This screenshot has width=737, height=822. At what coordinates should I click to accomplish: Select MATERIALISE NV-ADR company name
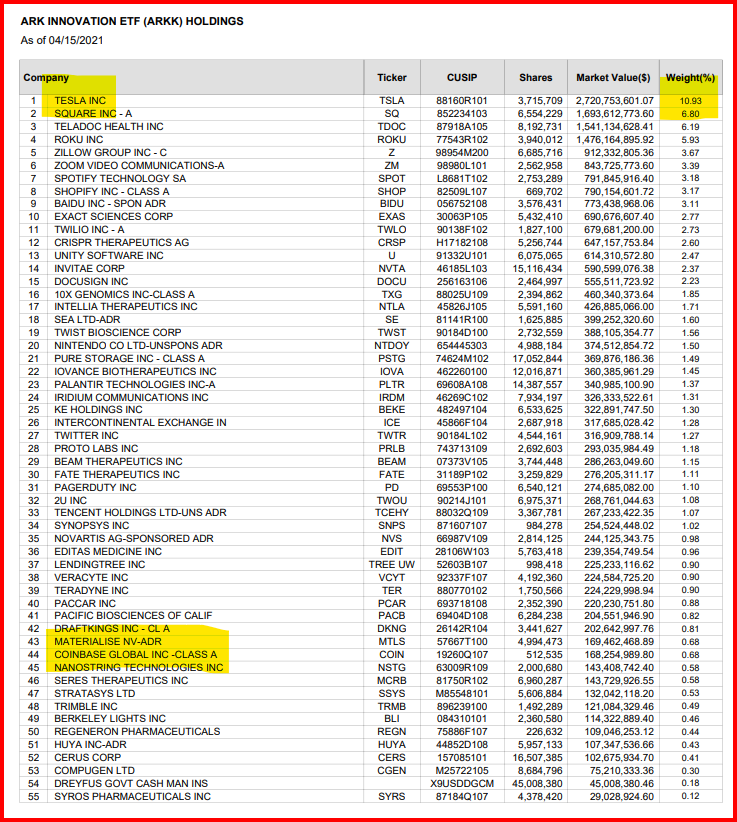point(108,642)
